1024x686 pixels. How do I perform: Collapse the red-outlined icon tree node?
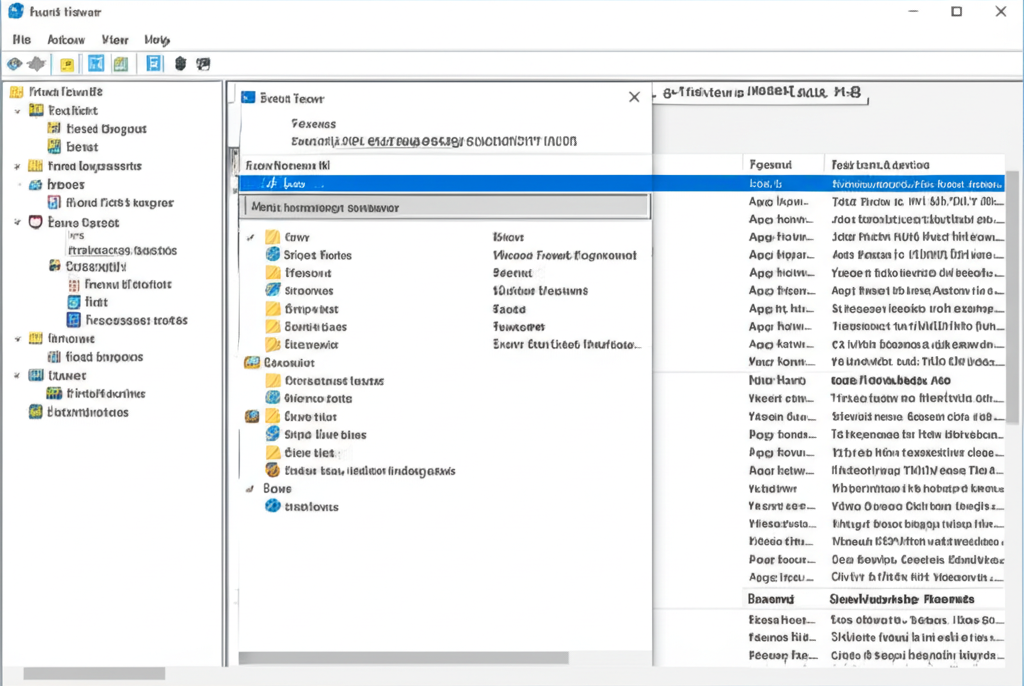[18, 222]
